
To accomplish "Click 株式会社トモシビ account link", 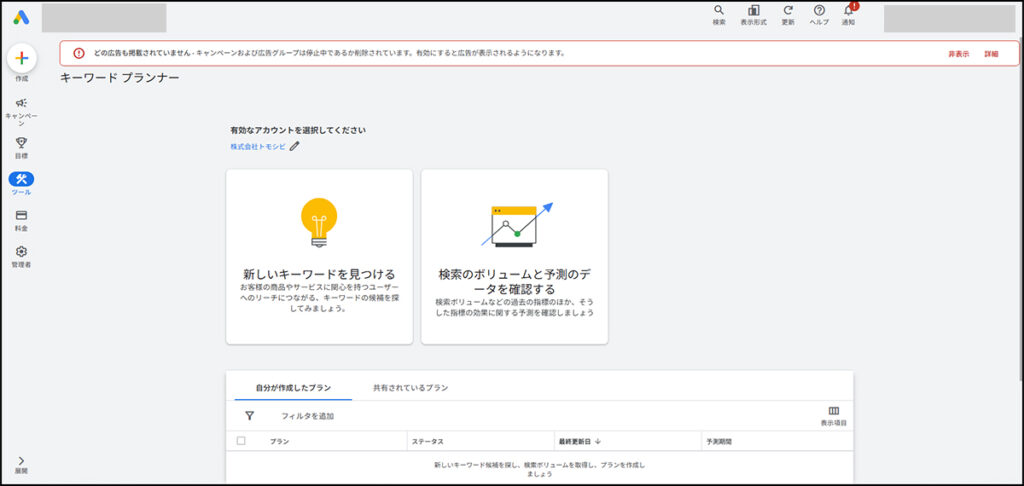I will coord(258,147).
